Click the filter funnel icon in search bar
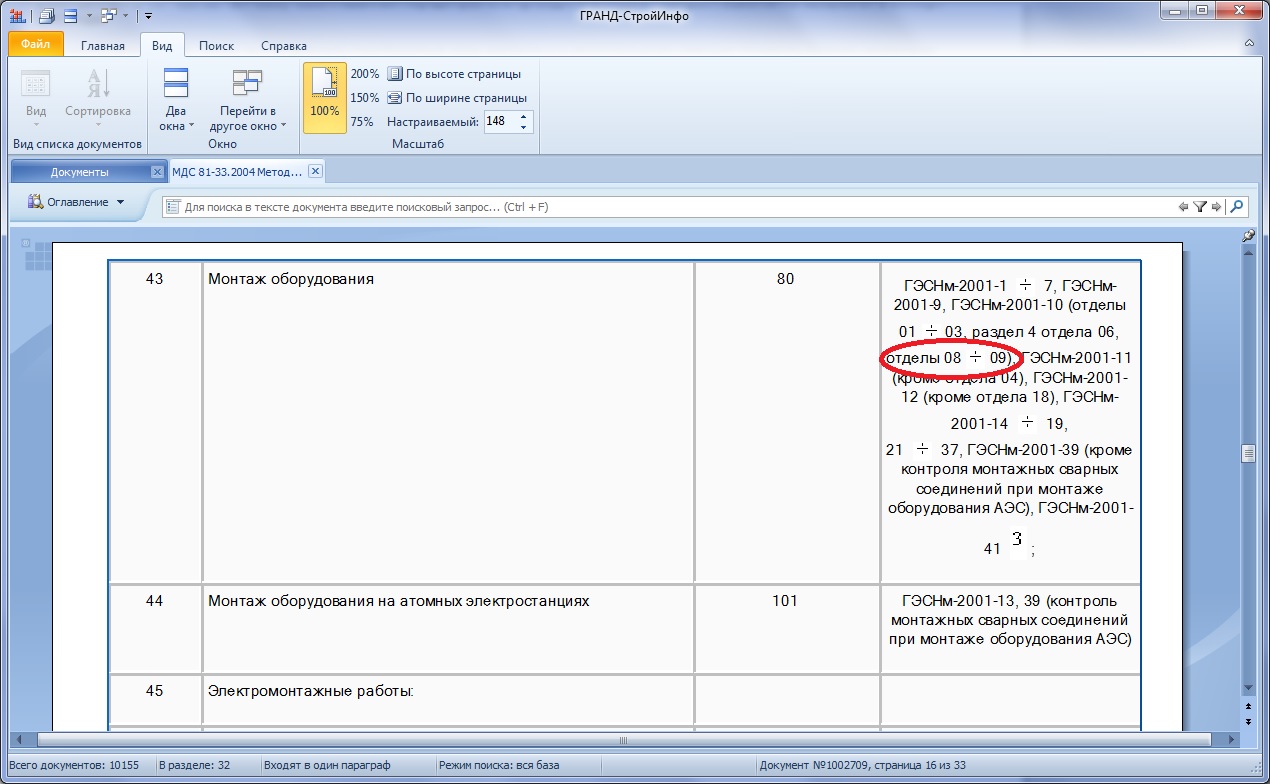The width and height of the screenshot is (1270, 784). point(1200,207)
